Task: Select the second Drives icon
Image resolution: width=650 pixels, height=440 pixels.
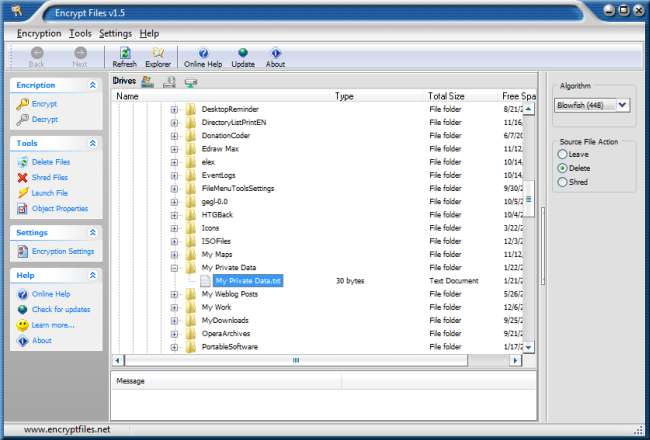Action: click(169, 82)
